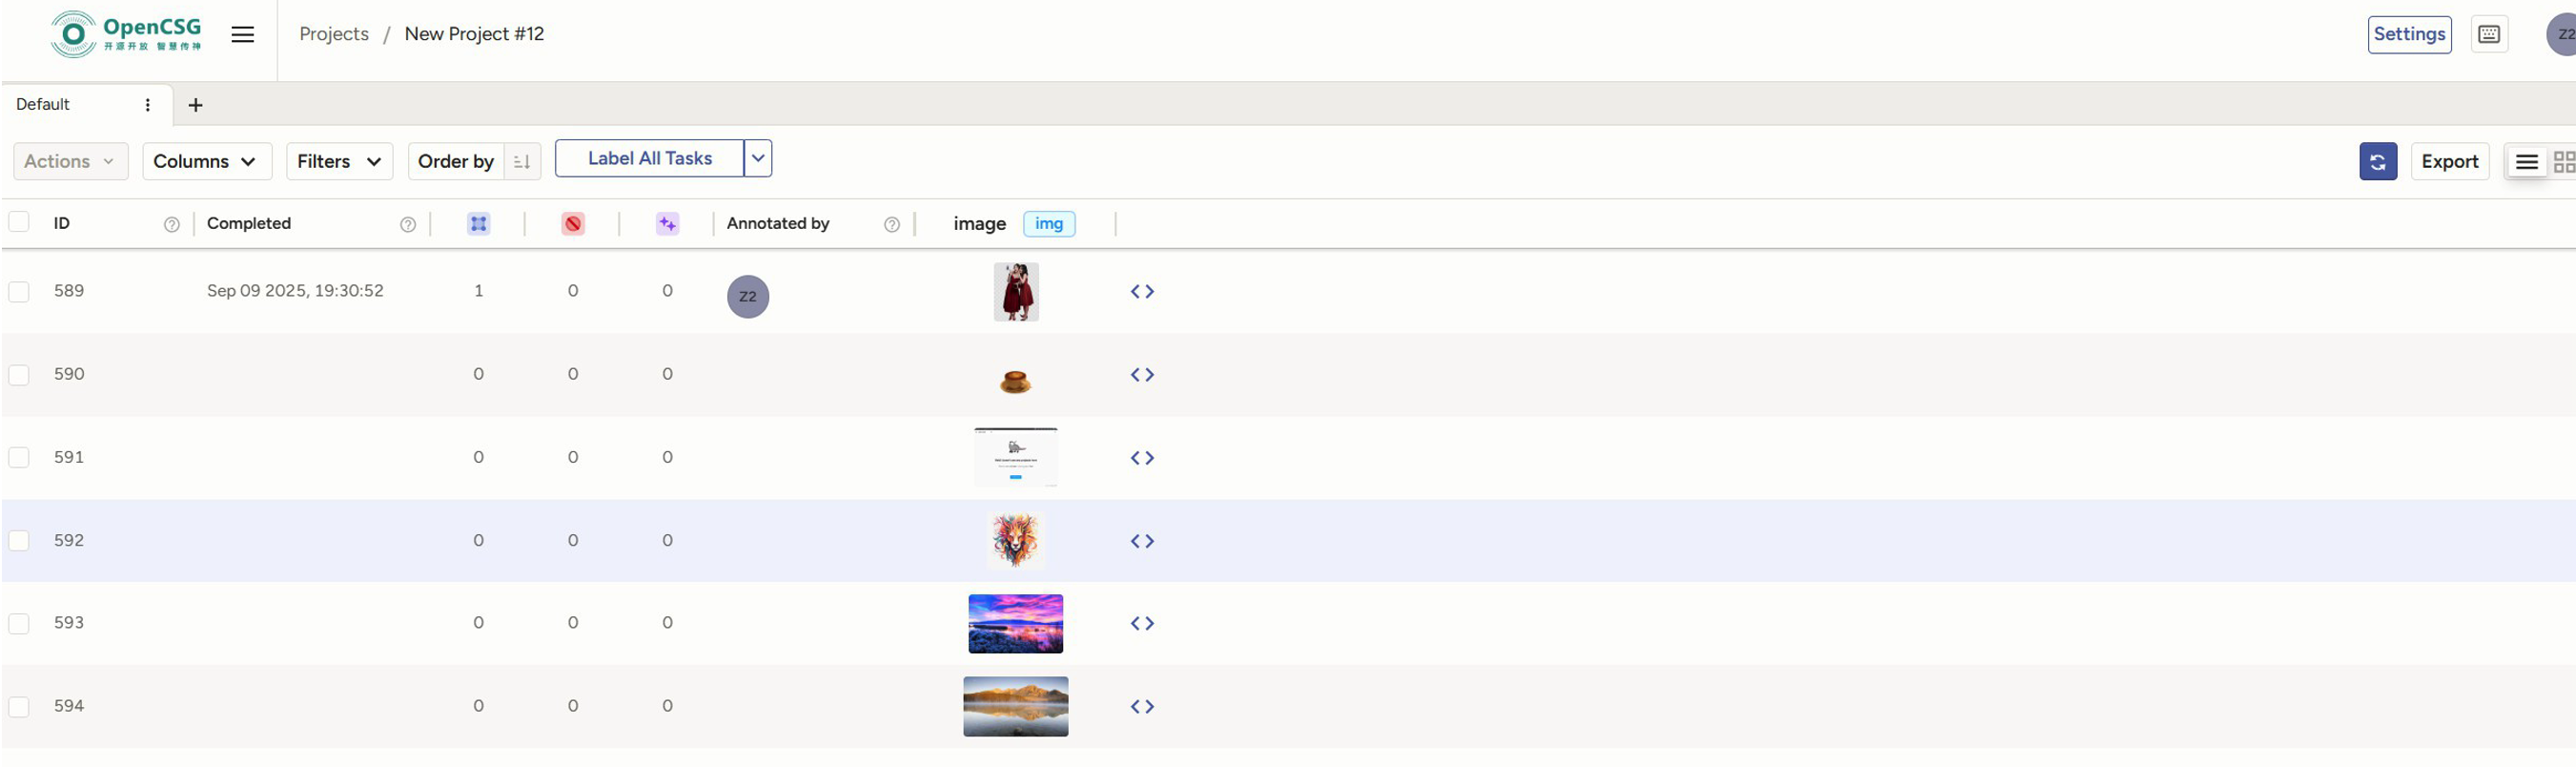Select the Default tab
This screenshot has height=767, width=2576.
[x=43, y=105]
